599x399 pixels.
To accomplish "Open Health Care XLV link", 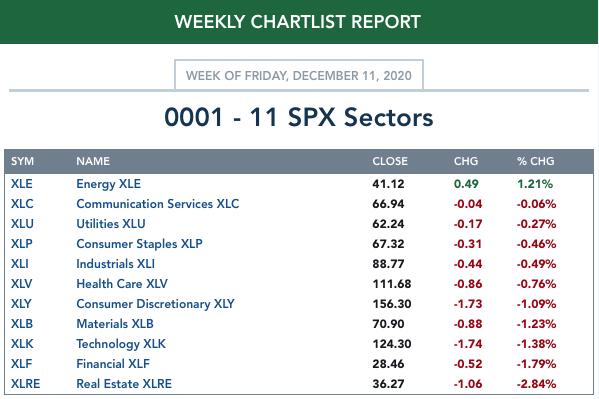I will 122,284.
